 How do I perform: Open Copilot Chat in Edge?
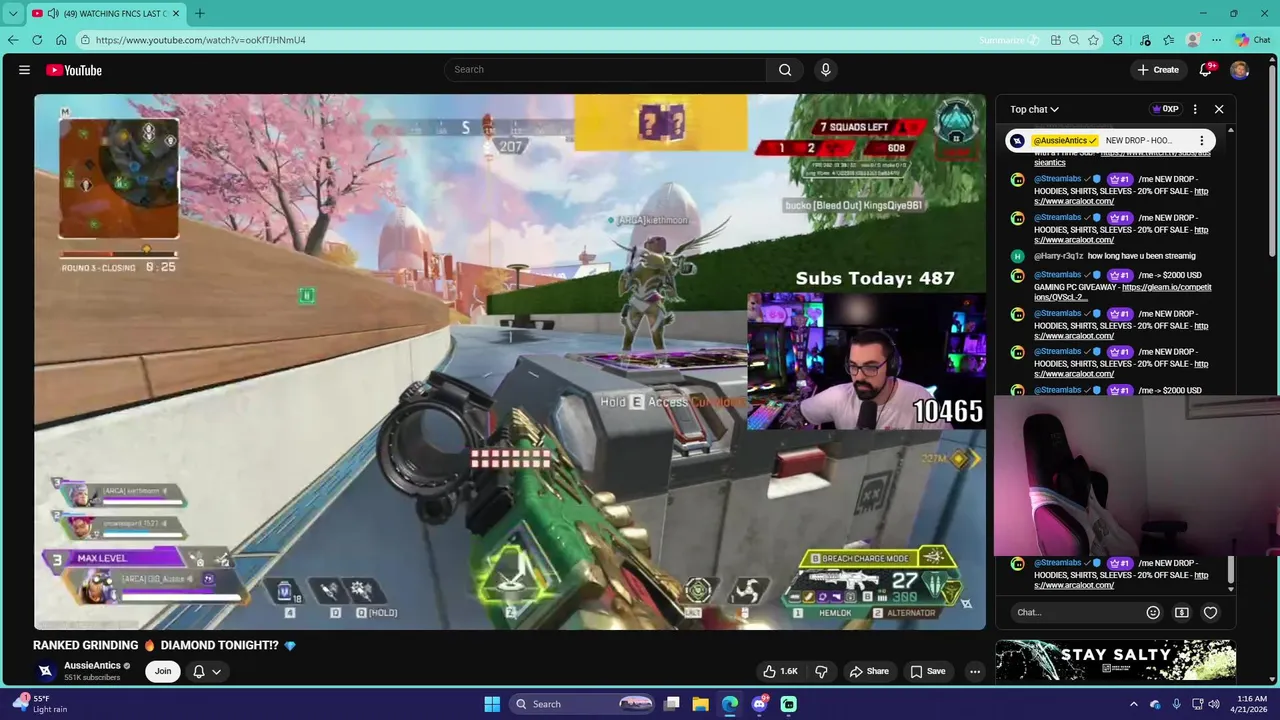[x=1252, y=40]
